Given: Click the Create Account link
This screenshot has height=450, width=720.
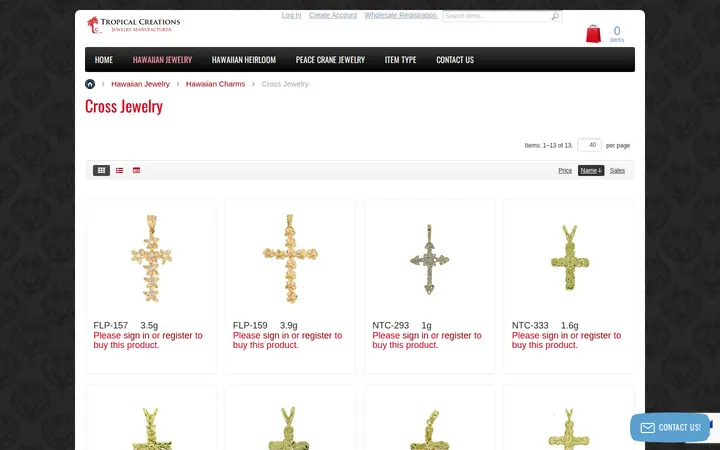Looking at the screenshot, I should pos(333,15).
